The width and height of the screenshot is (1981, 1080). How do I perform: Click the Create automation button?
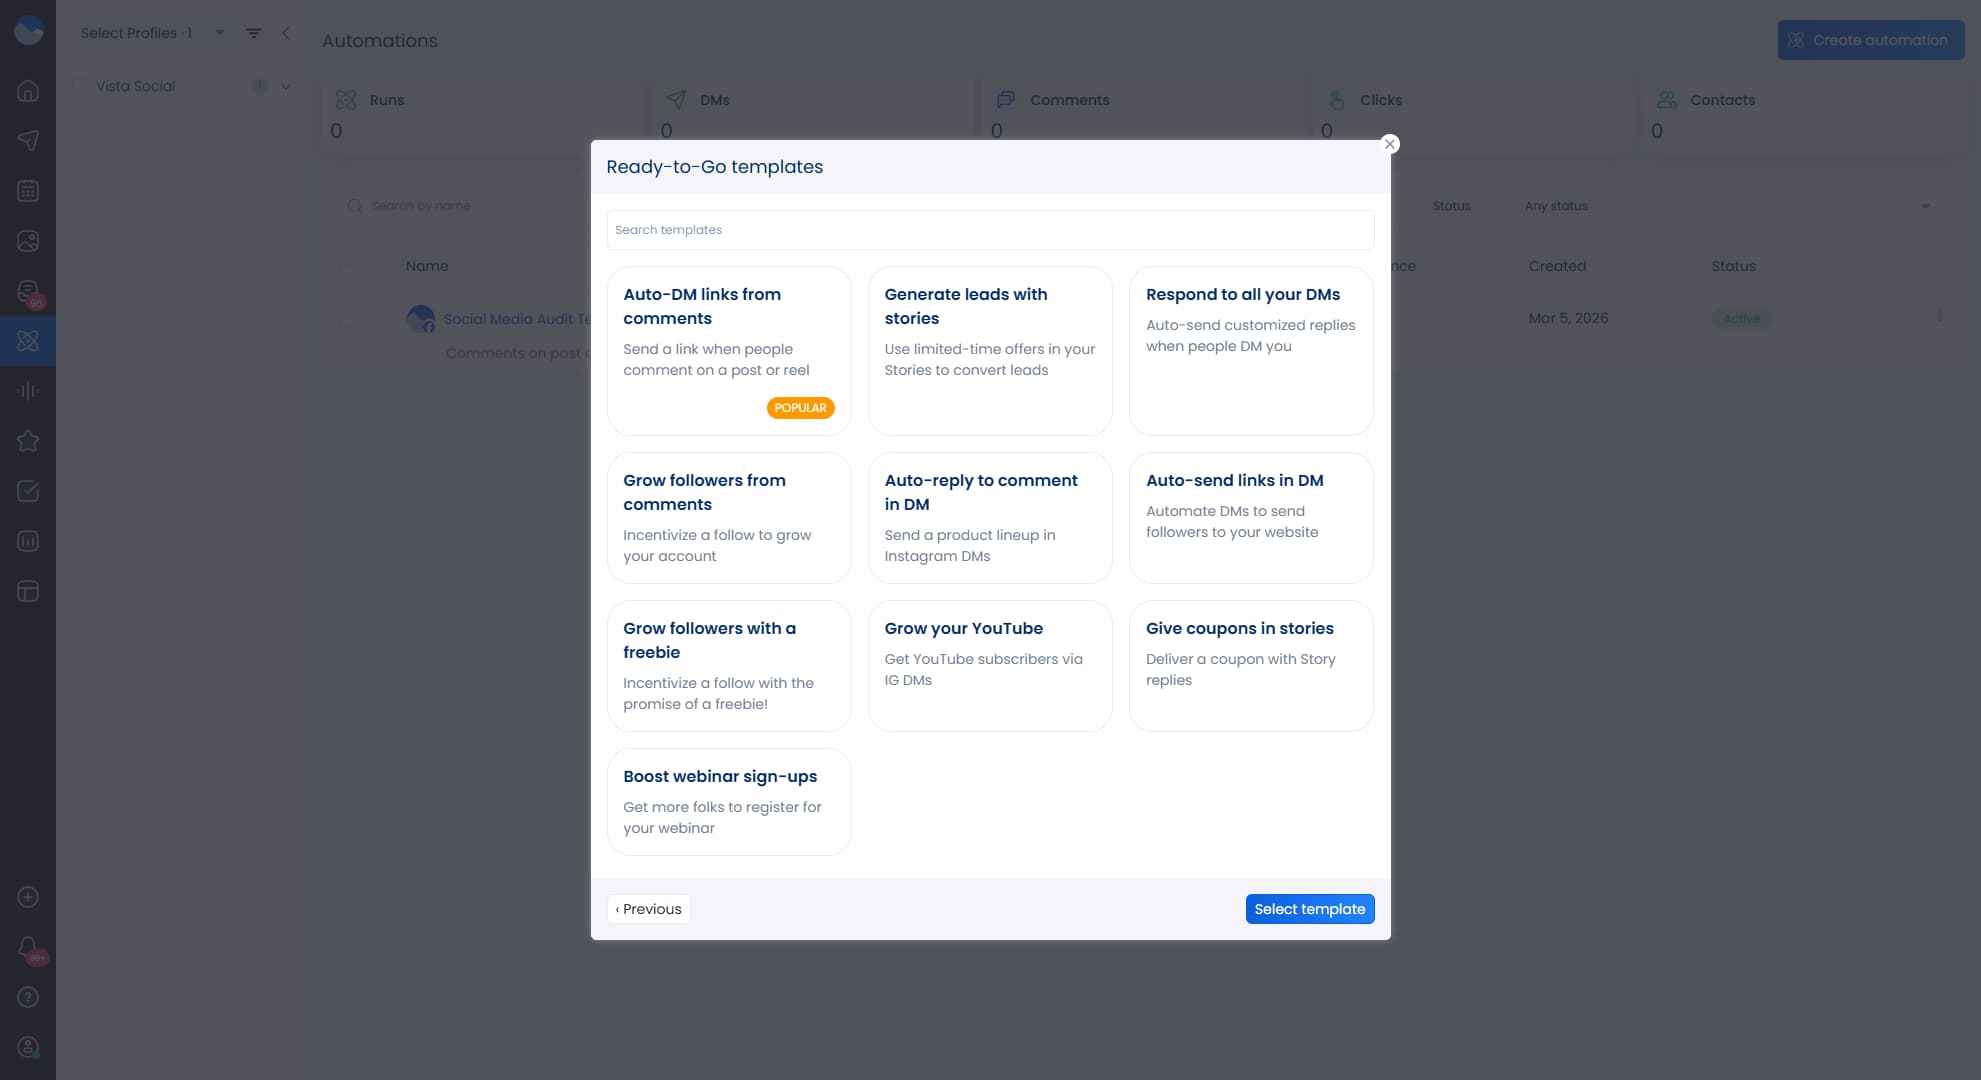(x=1869, y=40)
